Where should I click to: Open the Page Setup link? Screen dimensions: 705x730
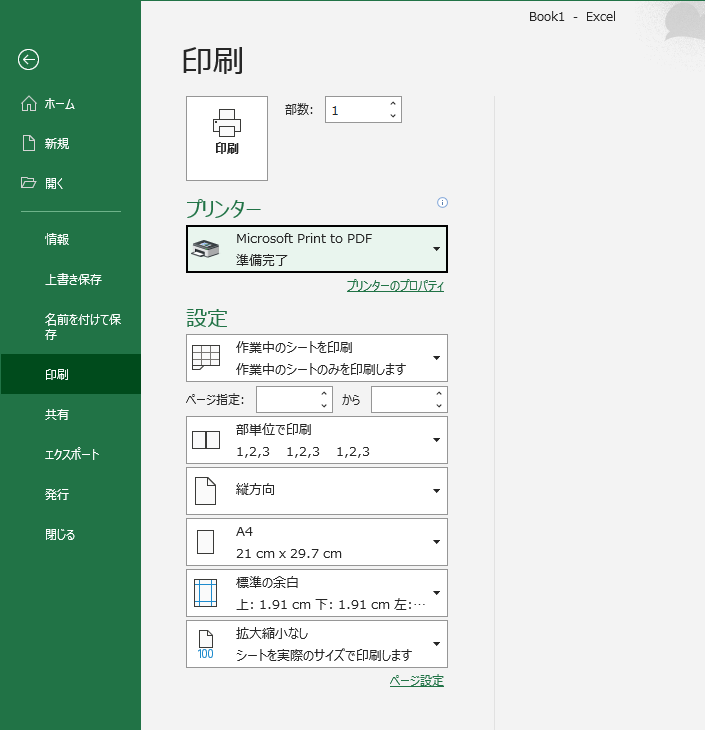[x=416, y=681]
